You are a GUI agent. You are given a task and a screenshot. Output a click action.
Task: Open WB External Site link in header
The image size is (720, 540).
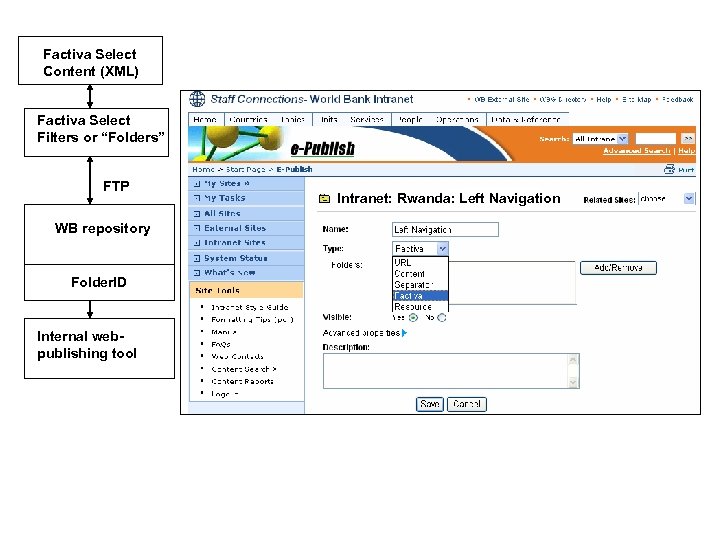click(501, 99)
